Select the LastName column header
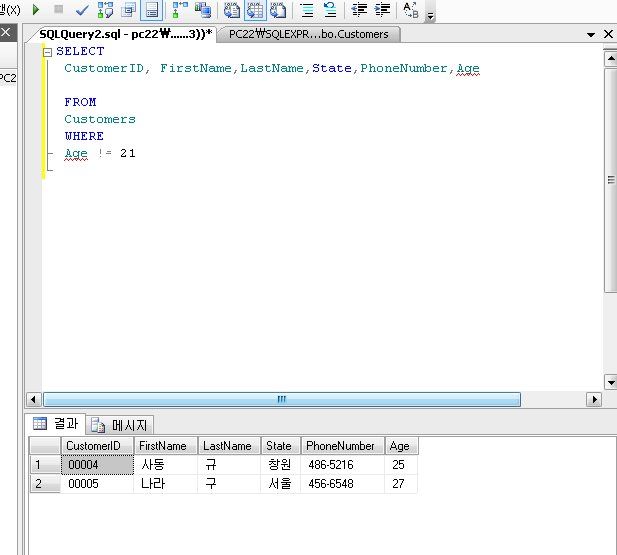This screenshot has width=617, height=555. tap(229, 446)
